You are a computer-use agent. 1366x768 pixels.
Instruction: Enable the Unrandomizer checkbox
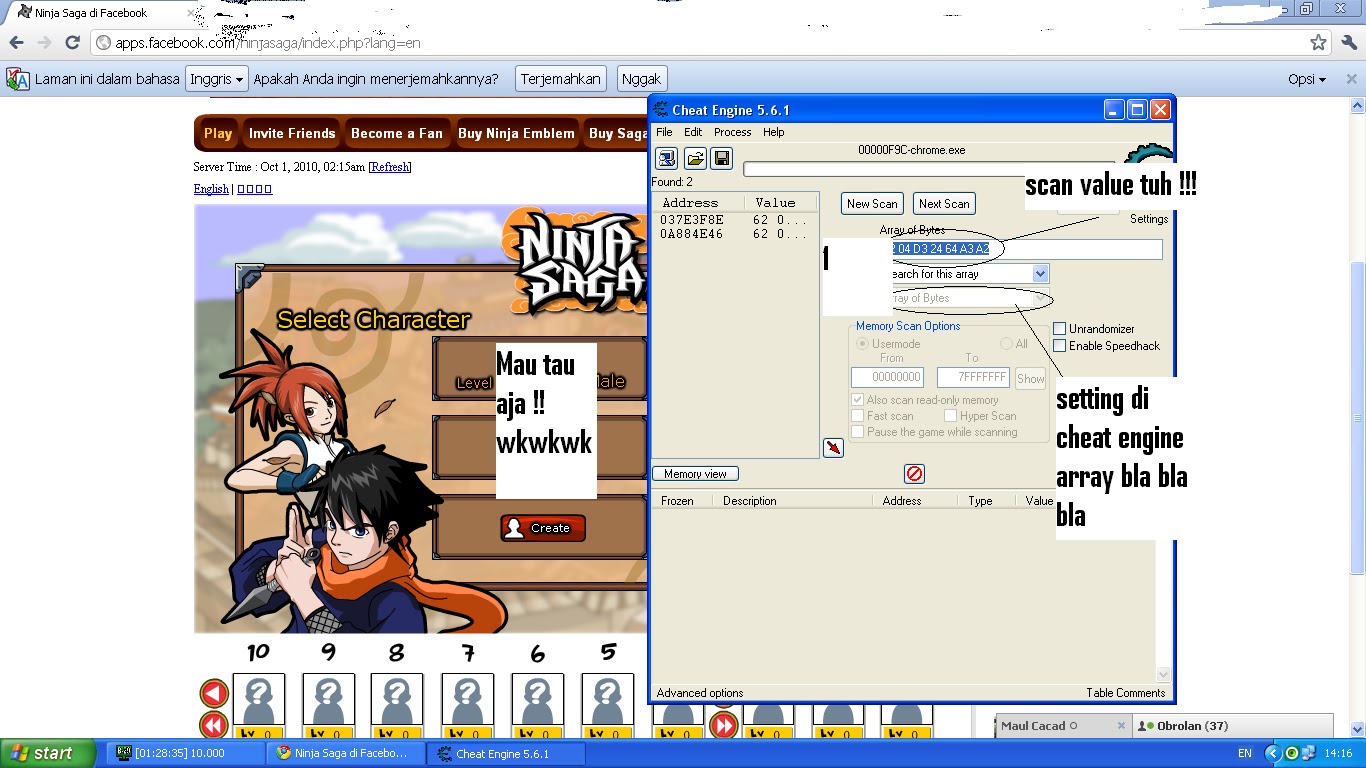tap(1059, 329)
